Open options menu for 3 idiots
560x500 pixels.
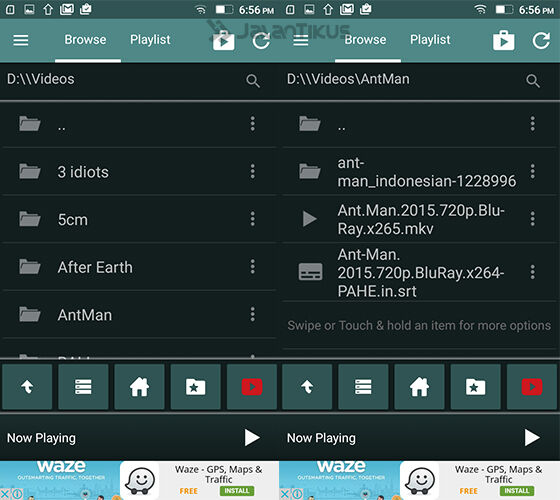pos(252,171)
